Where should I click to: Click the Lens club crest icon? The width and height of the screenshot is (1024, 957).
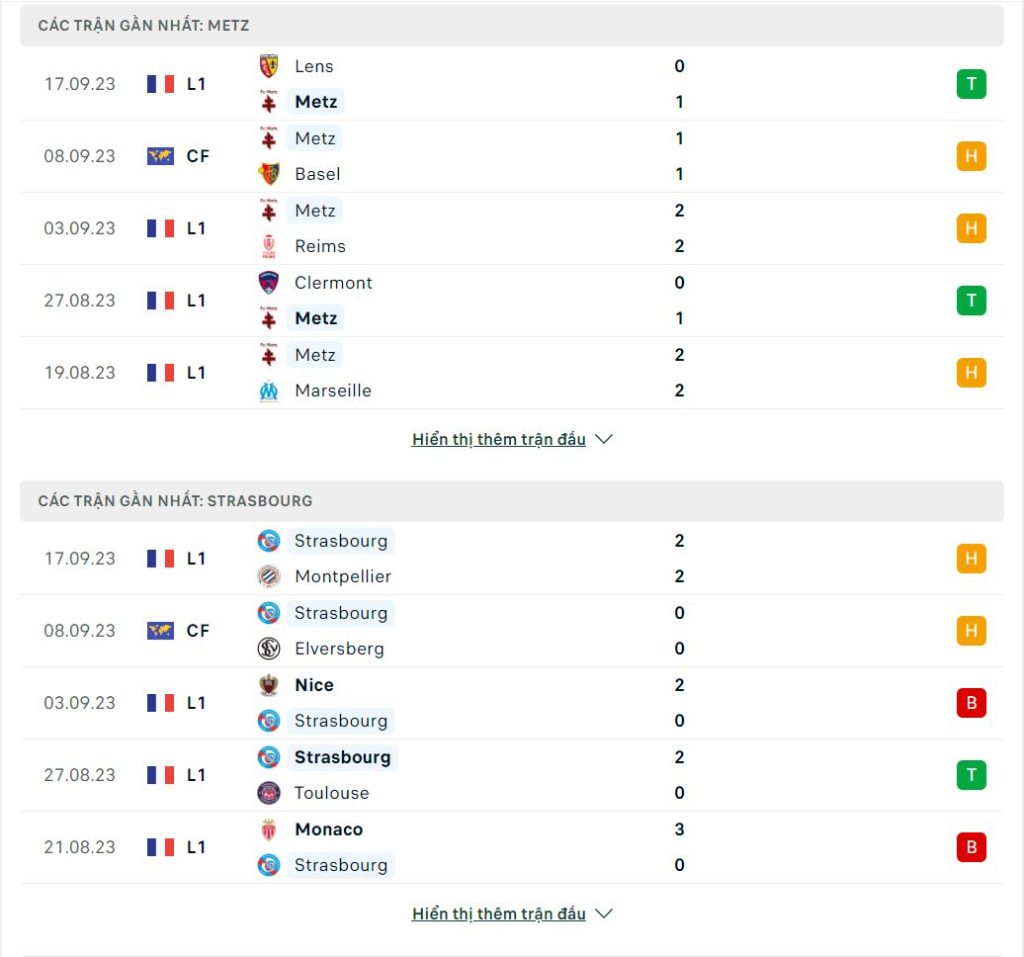pos(268,66)
